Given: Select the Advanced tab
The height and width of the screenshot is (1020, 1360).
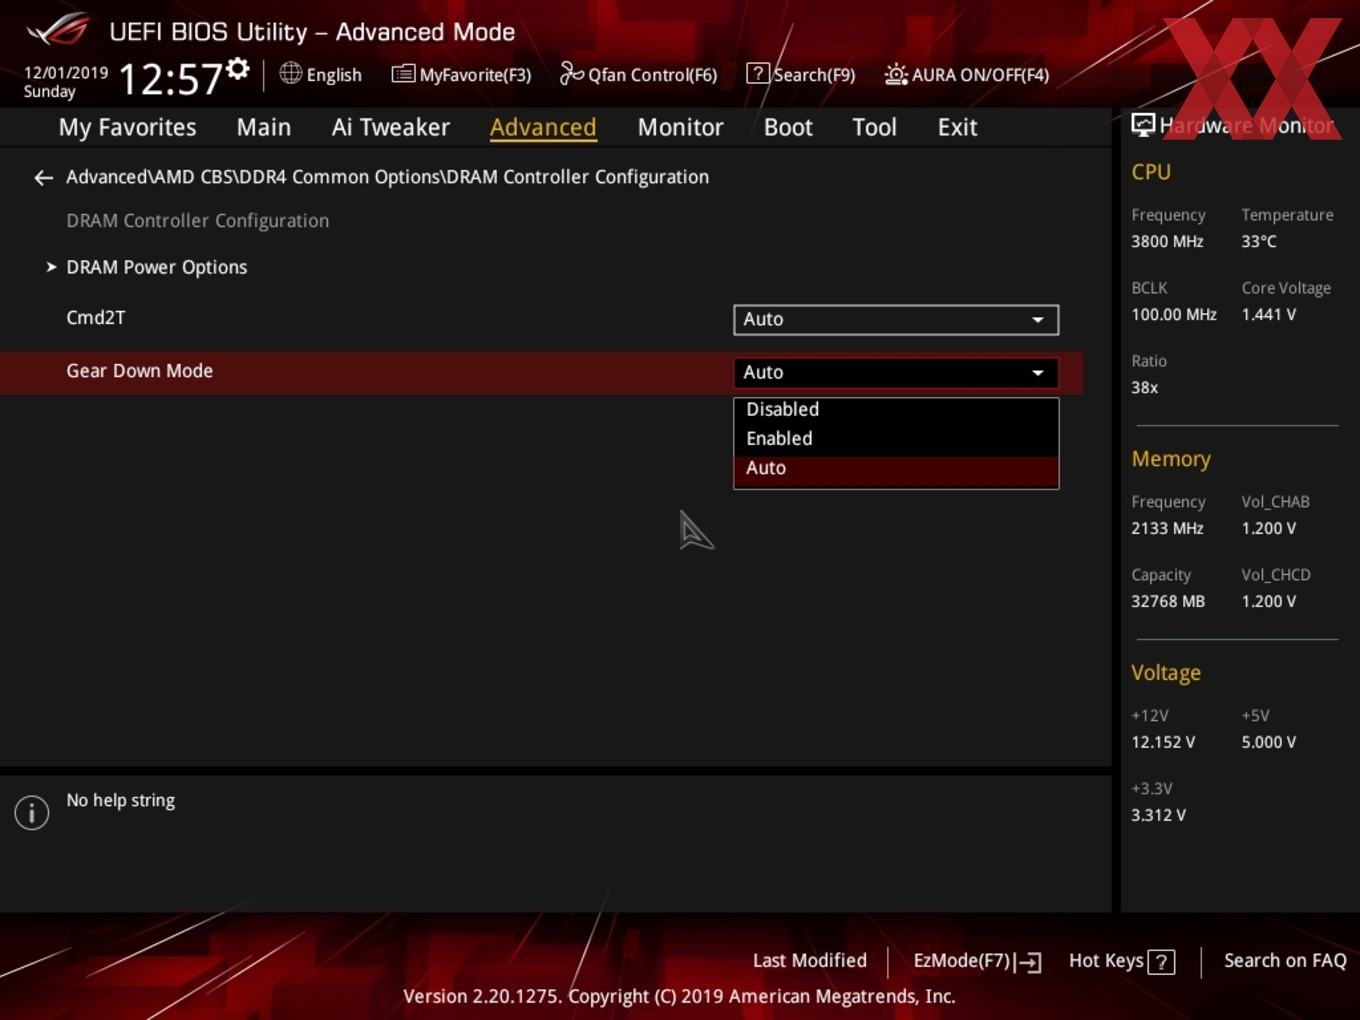Looking at the screenshot, I should point(543,127).
